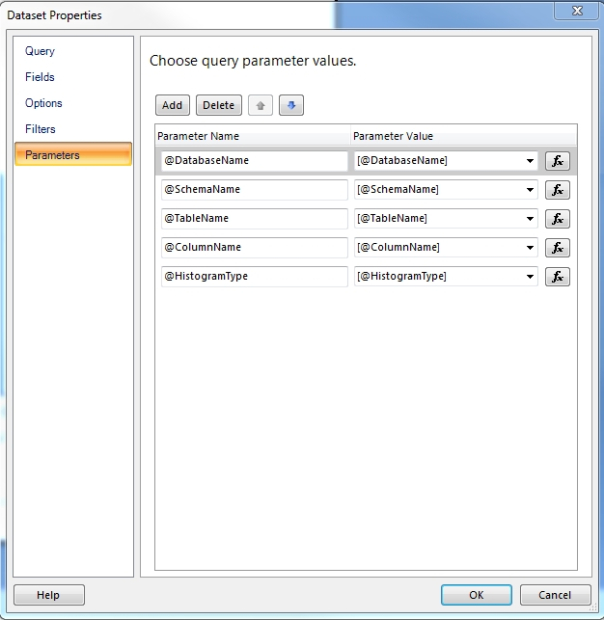The width and height of the screenshot is (604, 620).
Task: Move selected parameter down with blue arrow
Action: (x=291, y=105)
